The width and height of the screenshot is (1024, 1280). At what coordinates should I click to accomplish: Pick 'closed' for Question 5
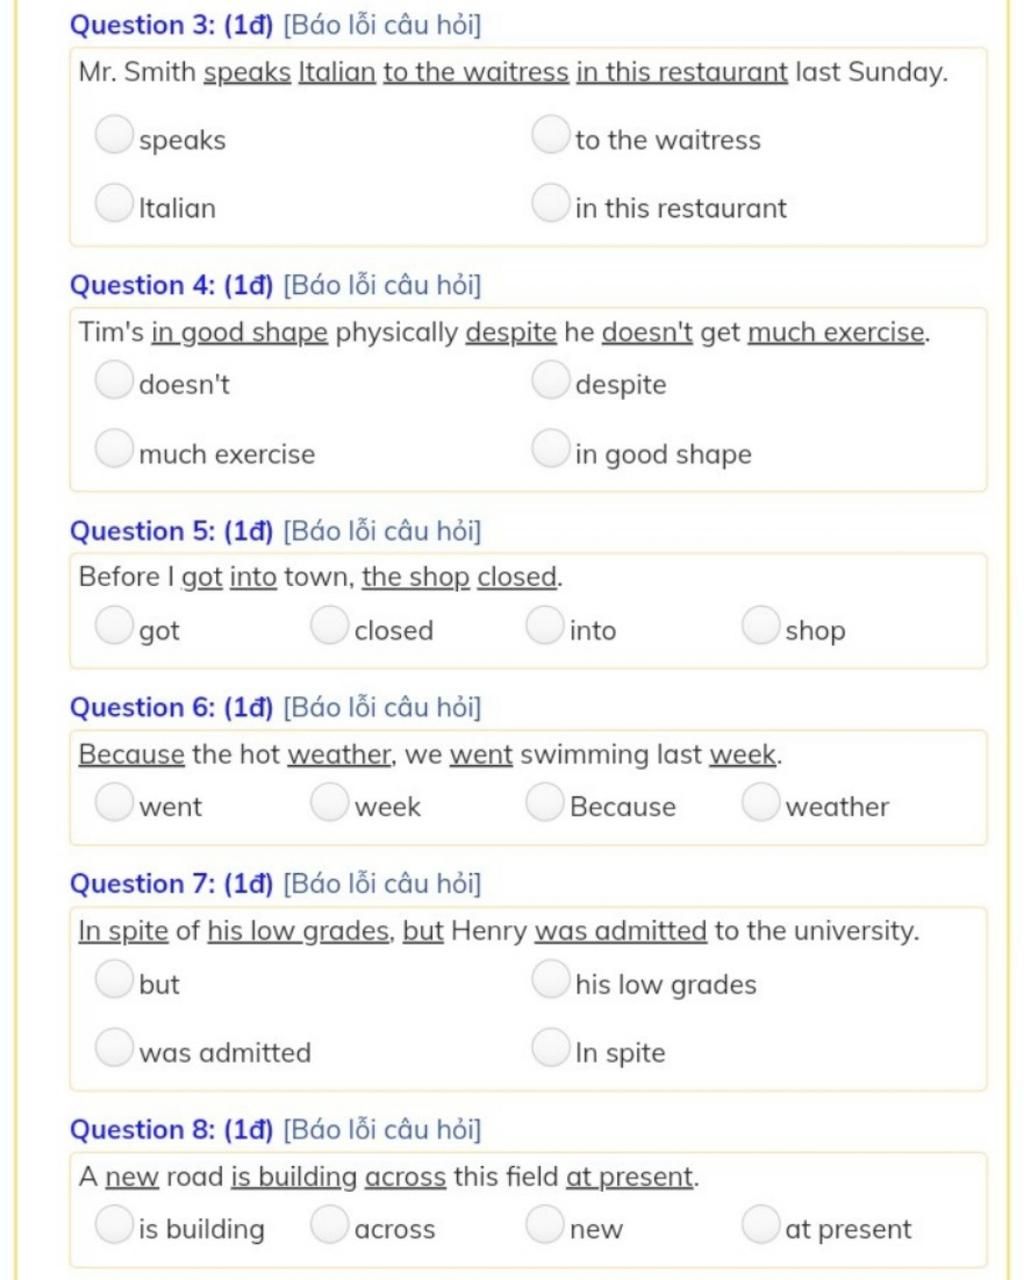329,625
